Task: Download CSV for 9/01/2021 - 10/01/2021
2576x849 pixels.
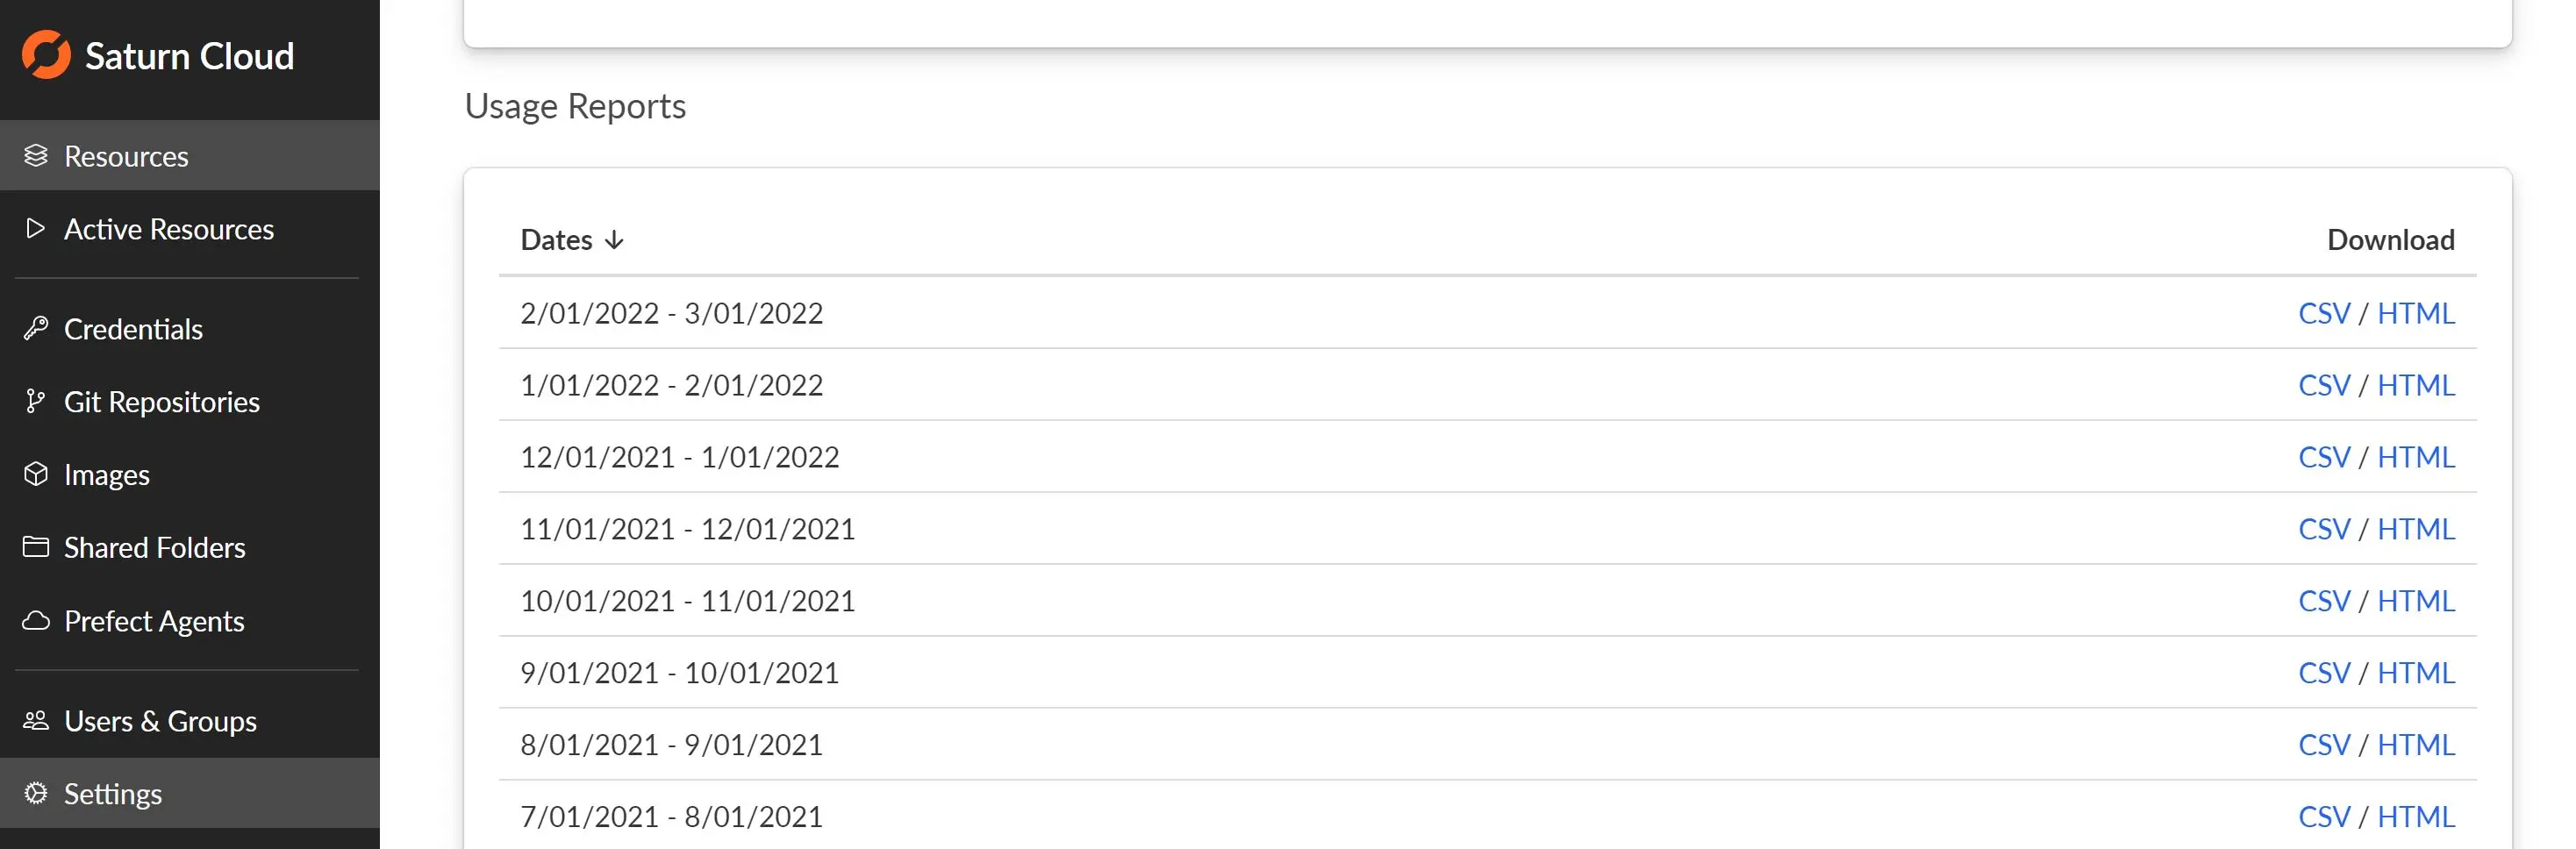Action: pyautogui.click(x=2323, y=672)
